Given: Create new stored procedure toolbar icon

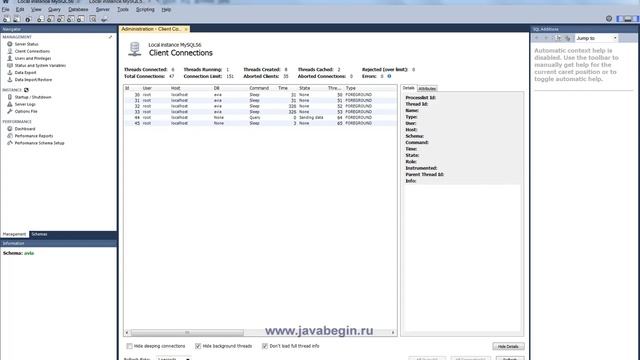Looking at the screenshot, I should point(71,19).
